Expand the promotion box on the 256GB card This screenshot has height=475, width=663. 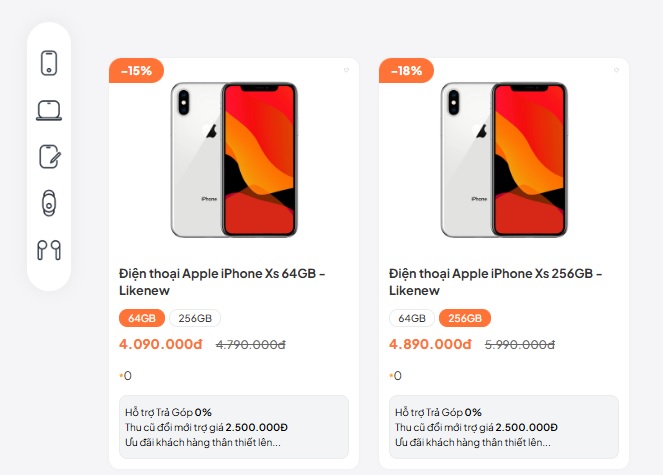click(503, 426)
